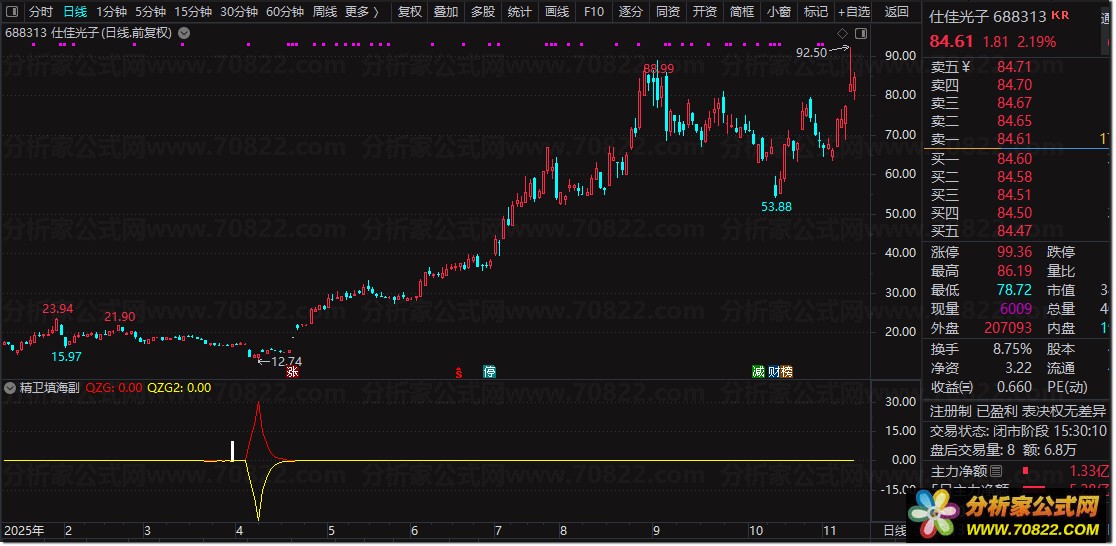Click the 同资 toolbar button
The height and width of the screenshot is (546, 1116).
point(668,11)
